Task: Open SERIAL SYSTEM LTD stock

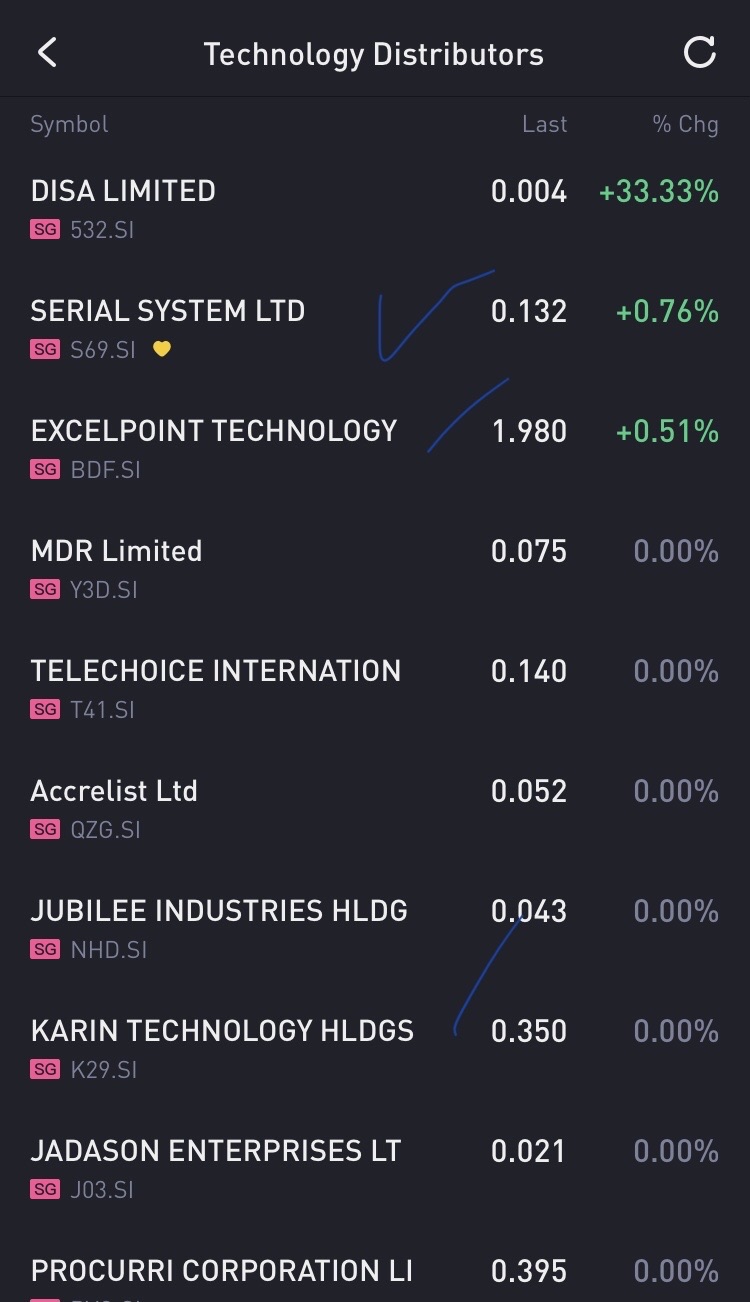Action: (168, 311)
